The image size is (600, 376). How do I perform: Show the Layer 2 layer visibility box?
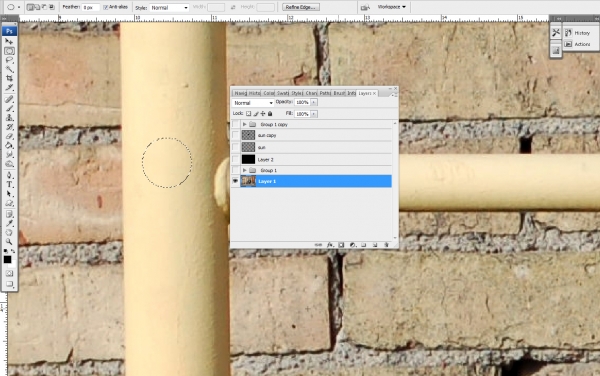tap(235, 159)
